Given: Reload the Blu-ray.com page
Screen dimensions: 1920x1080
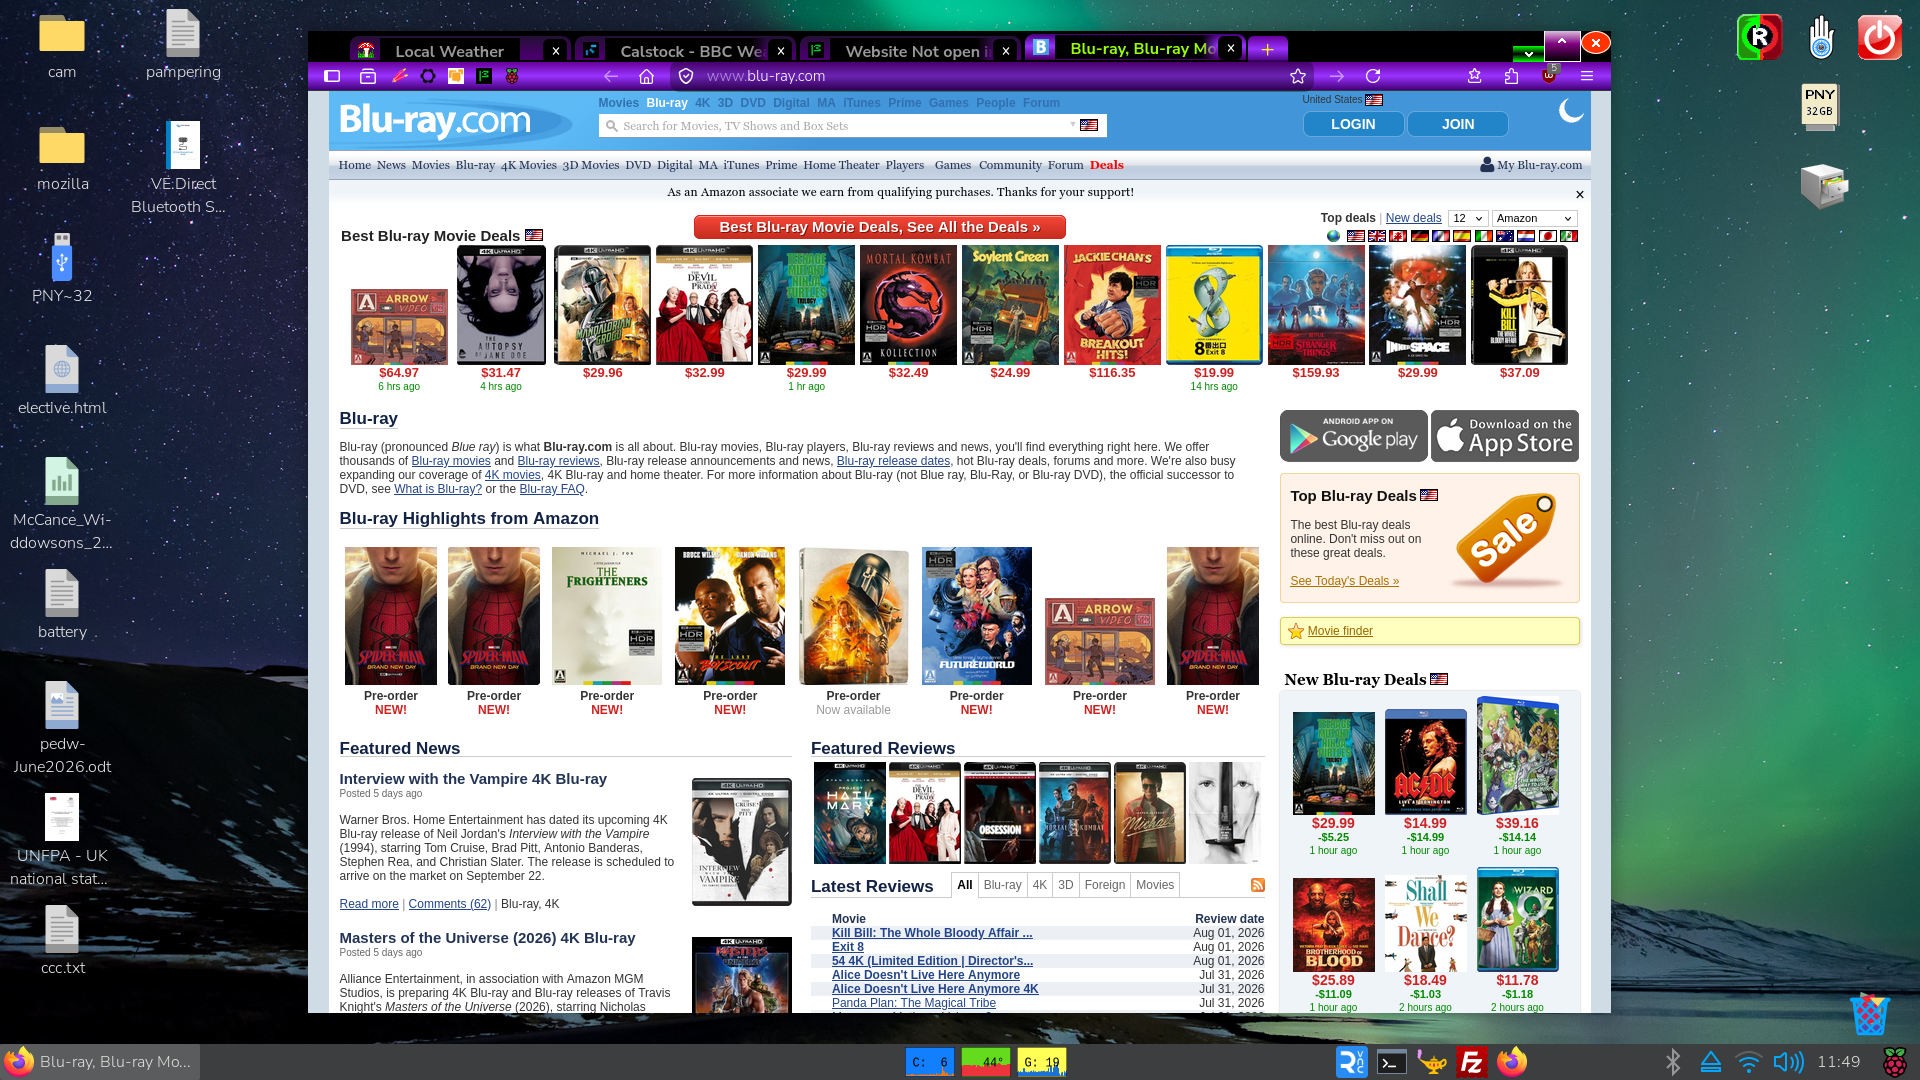Looking at the screenshot, I should coord(1373,76).
